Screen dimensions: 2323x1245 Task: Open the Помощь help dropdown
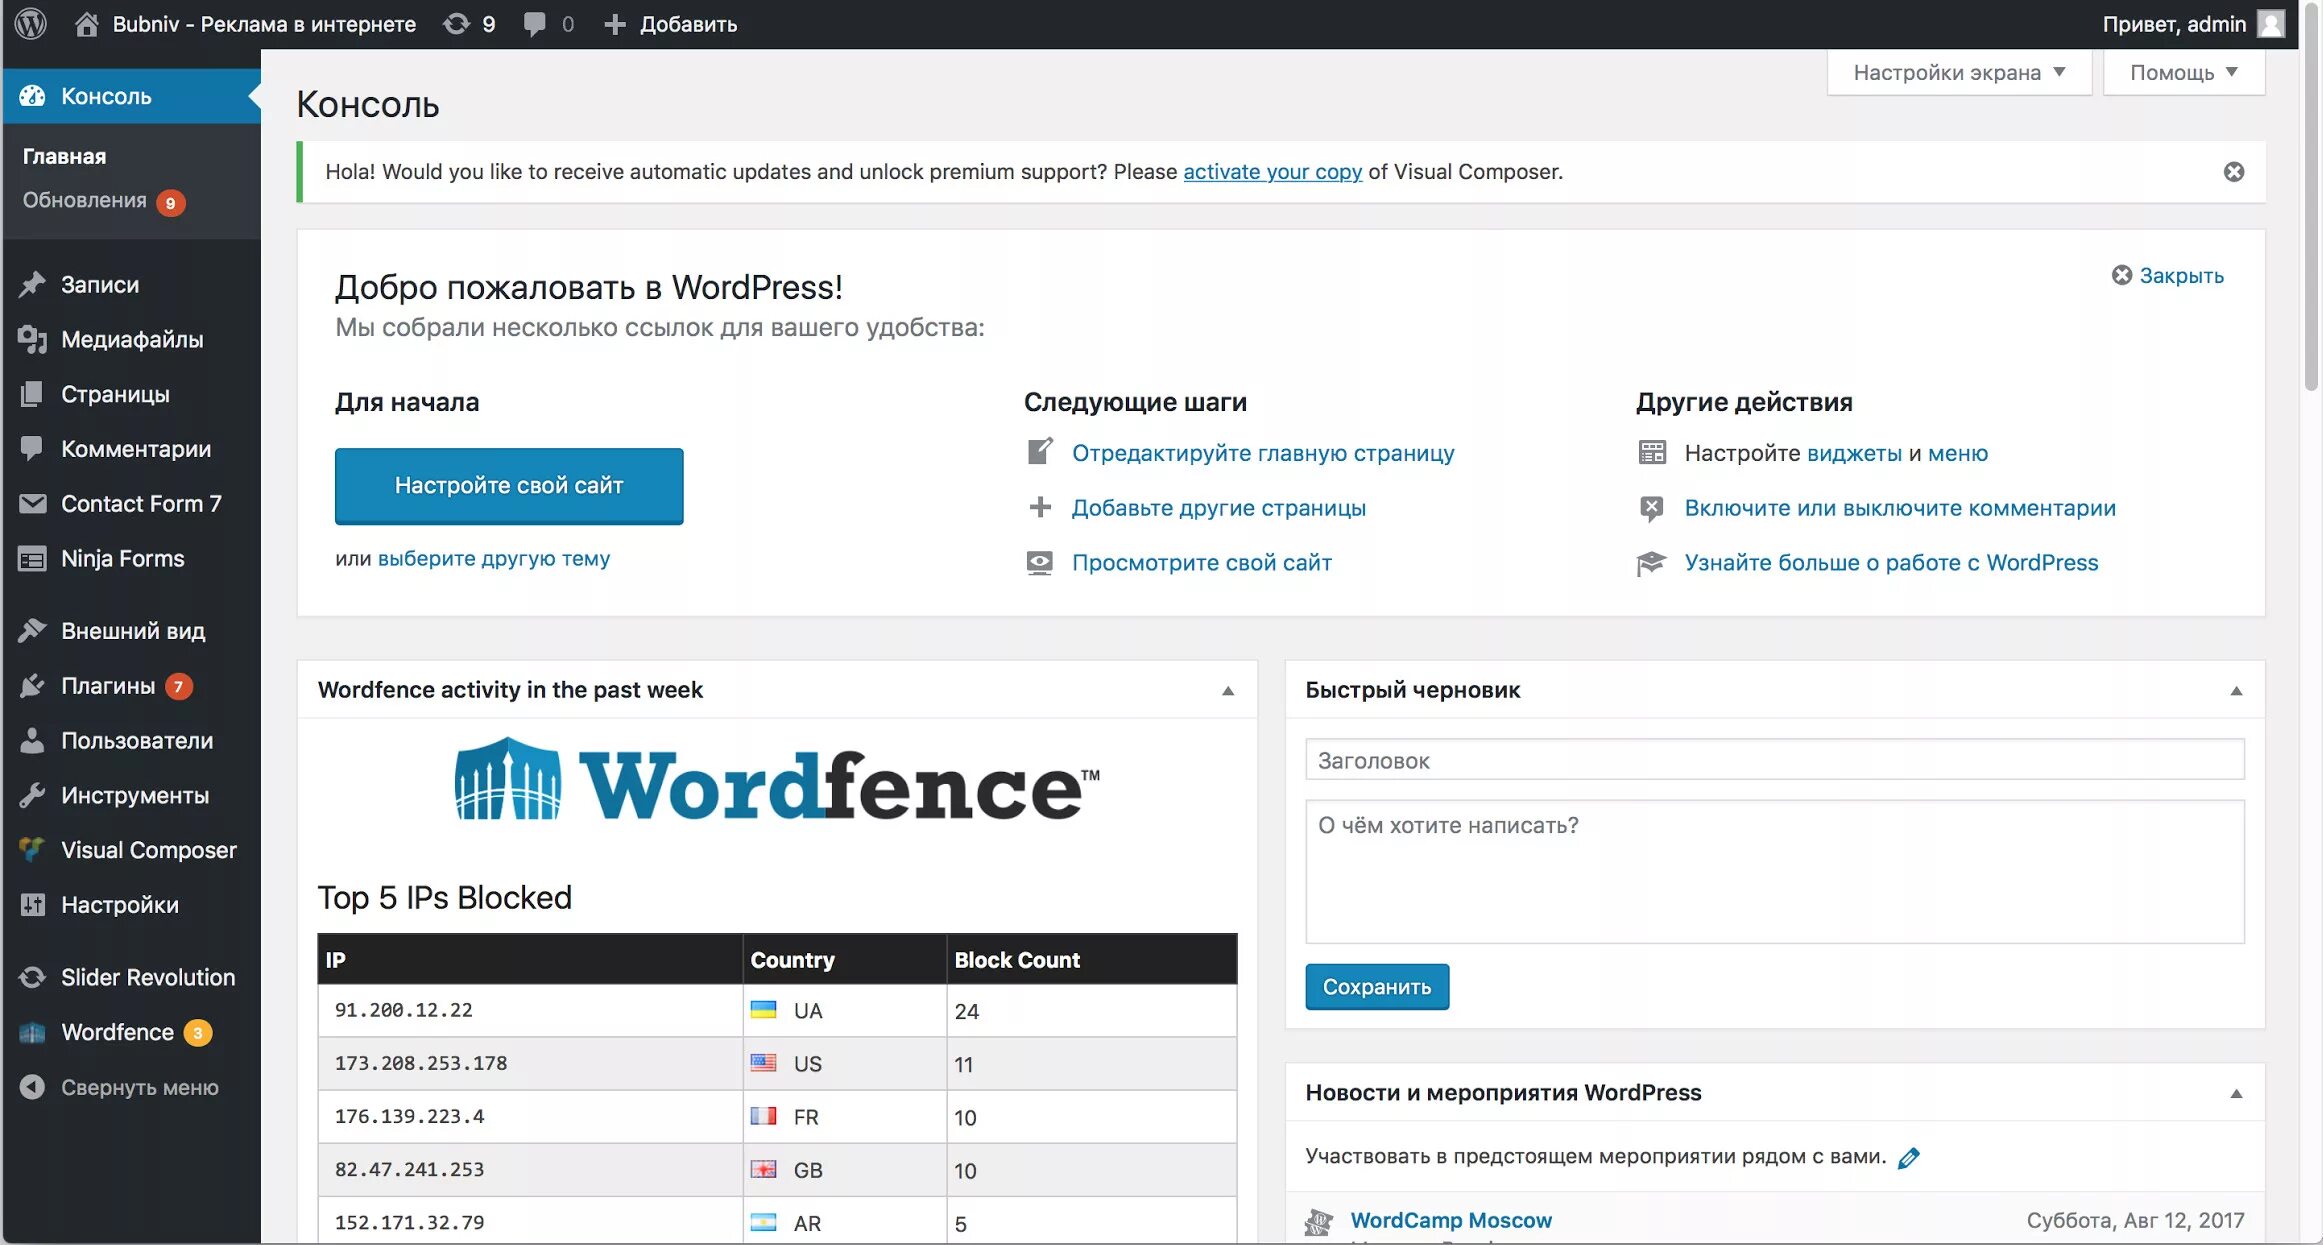(x=2183, y=72)
